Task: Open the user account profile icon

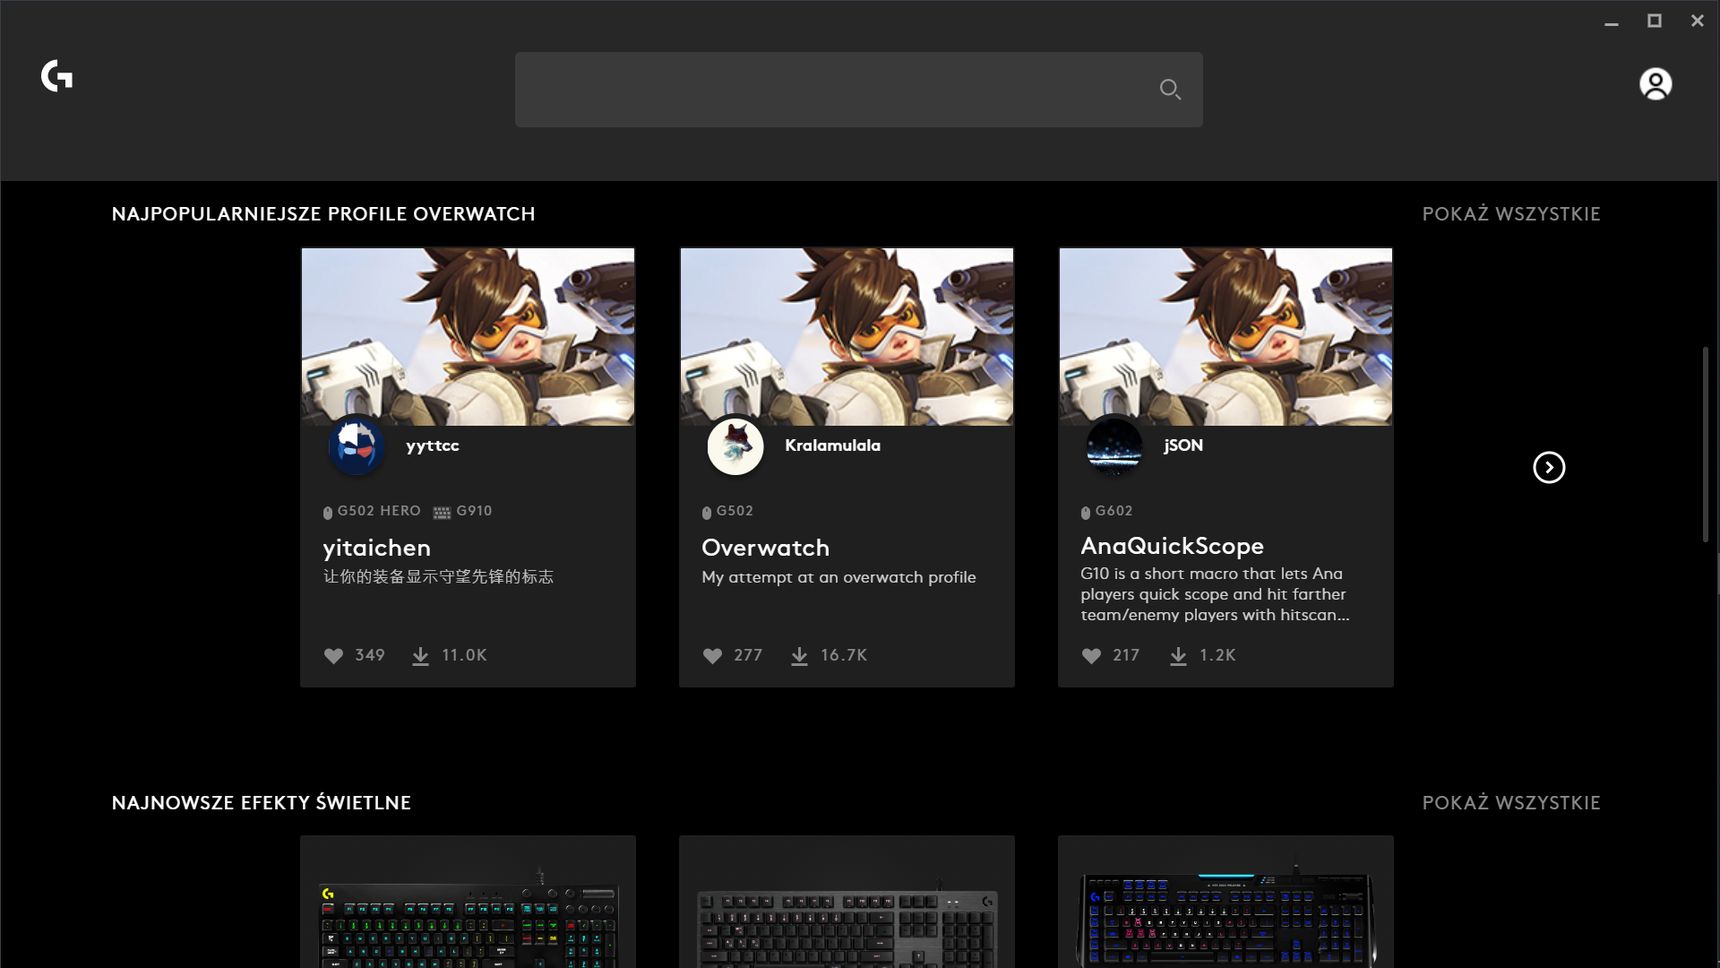Action: [1655, 84]
